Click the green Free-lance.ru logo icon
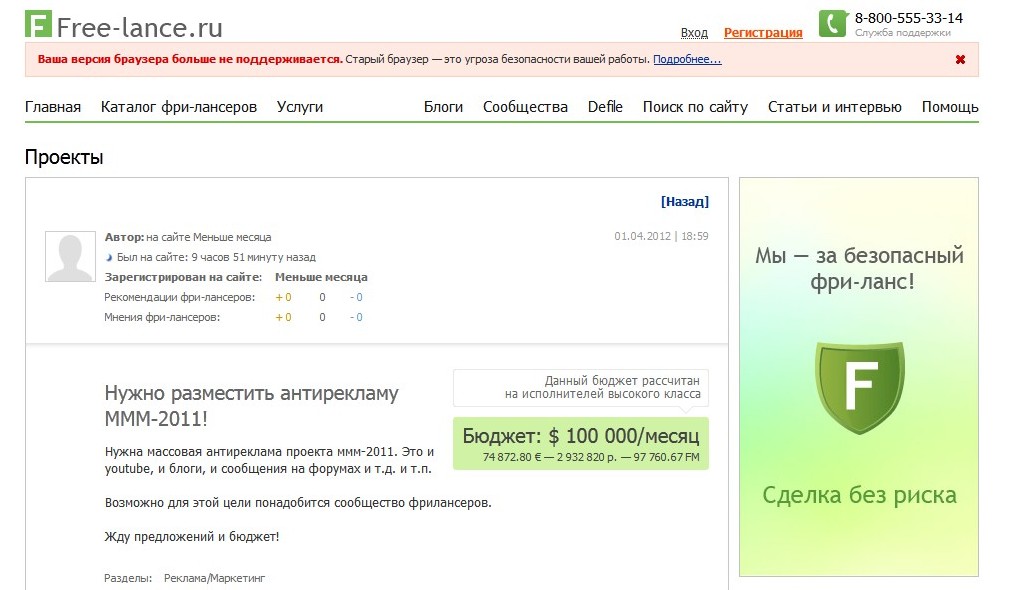This screenshot has width=1015, height=590. point(38,25)
